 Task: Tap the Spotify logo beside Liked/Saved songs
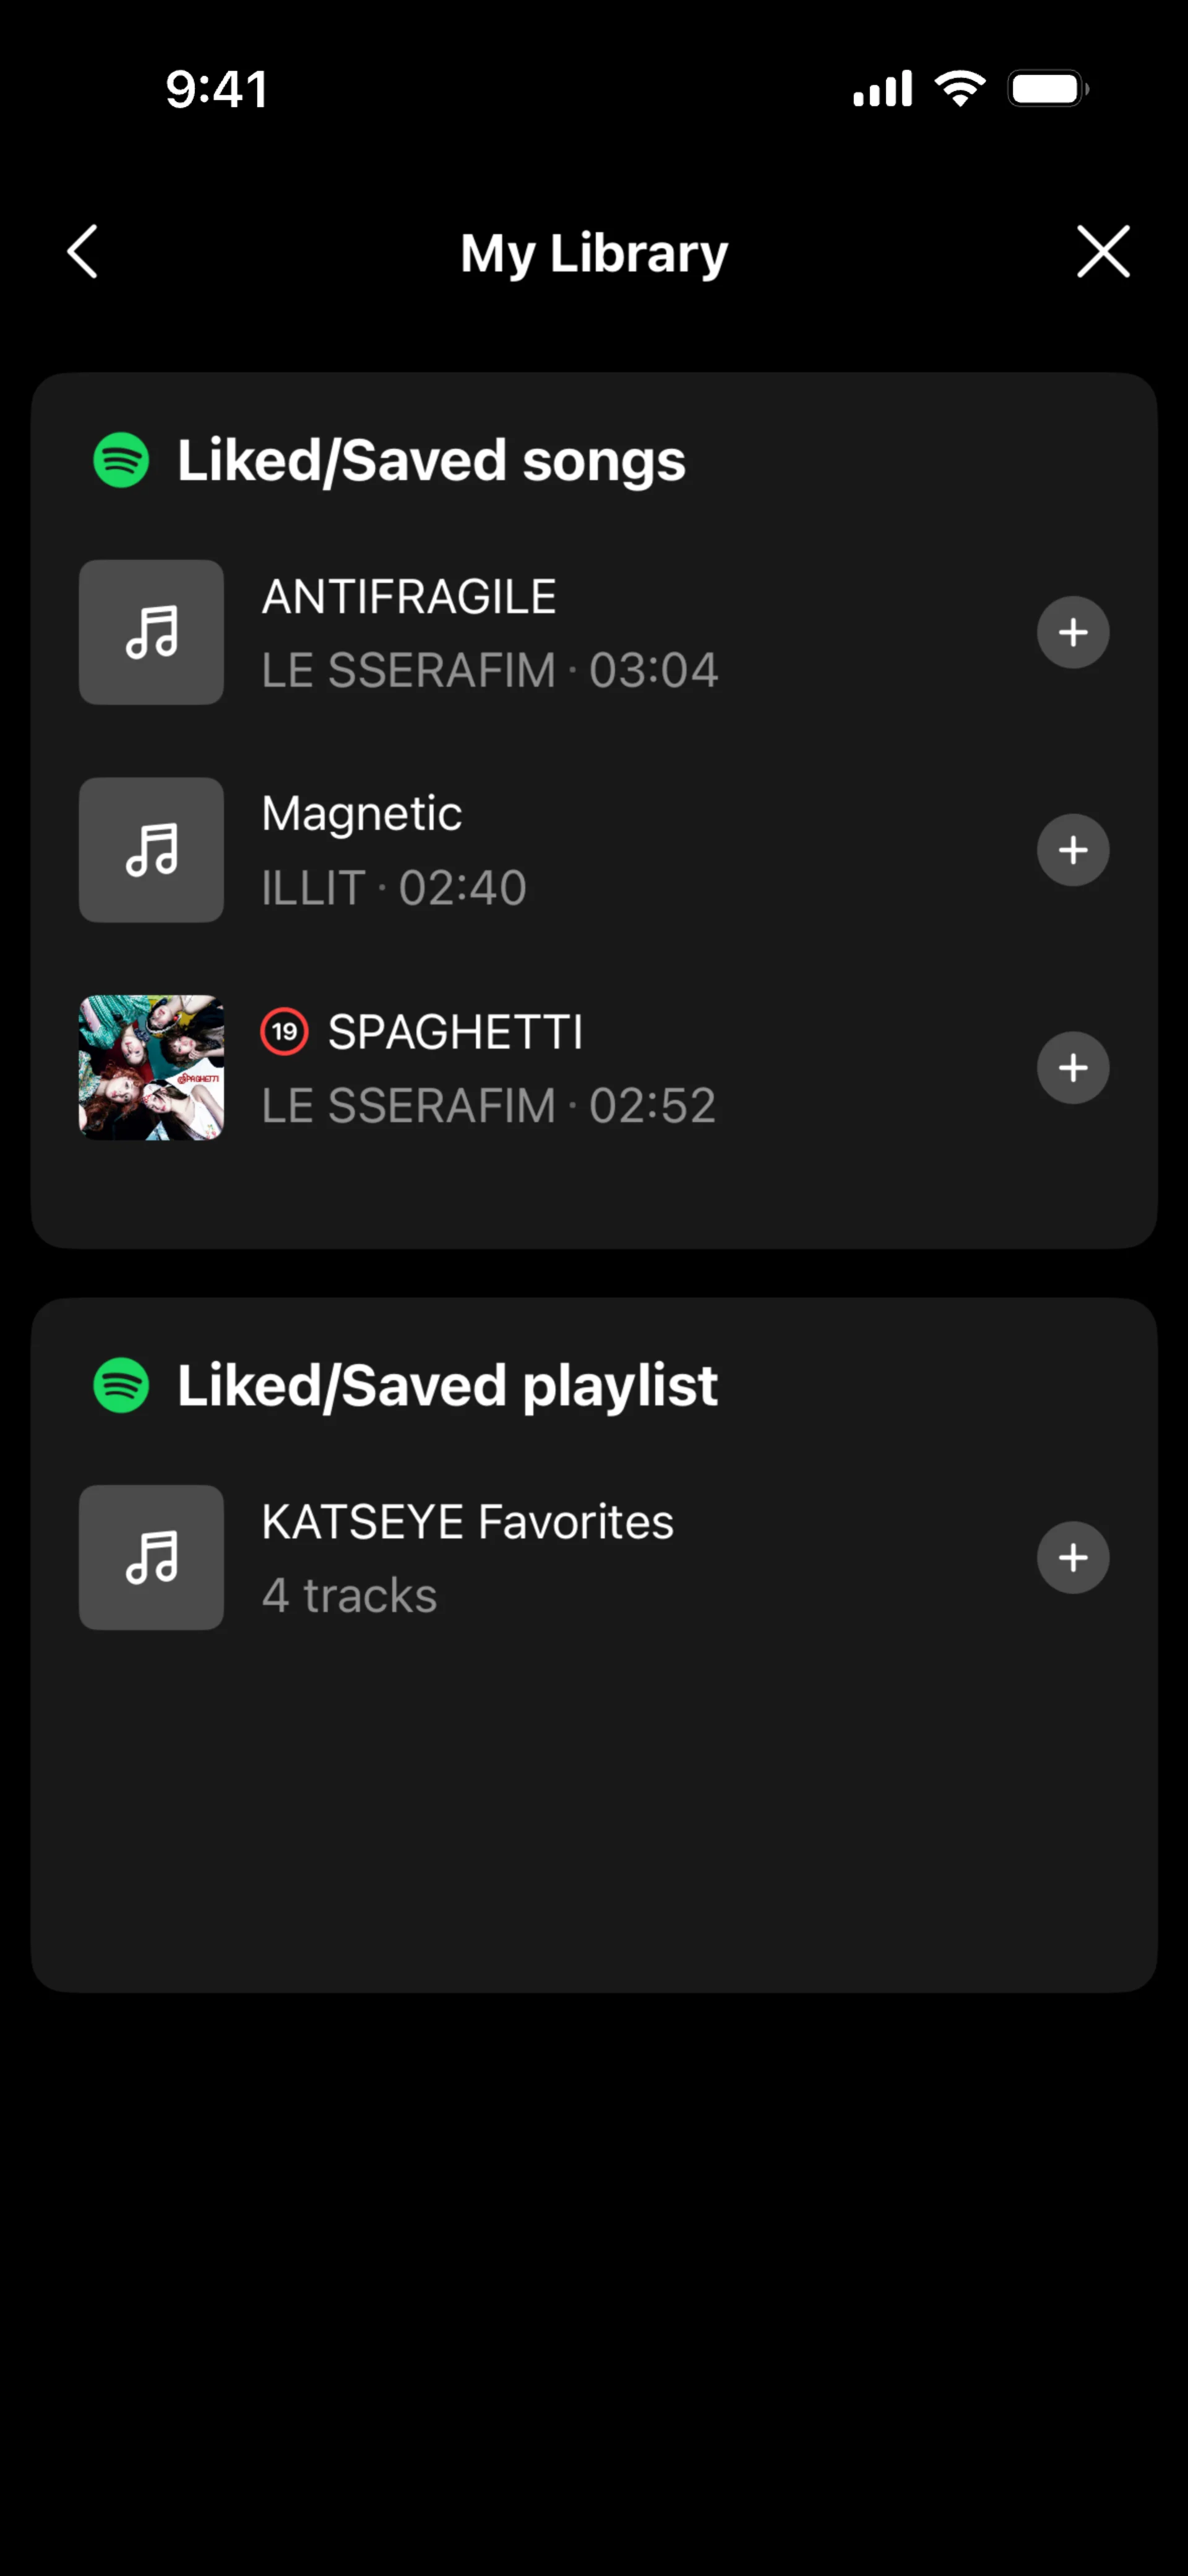(121, 460)
